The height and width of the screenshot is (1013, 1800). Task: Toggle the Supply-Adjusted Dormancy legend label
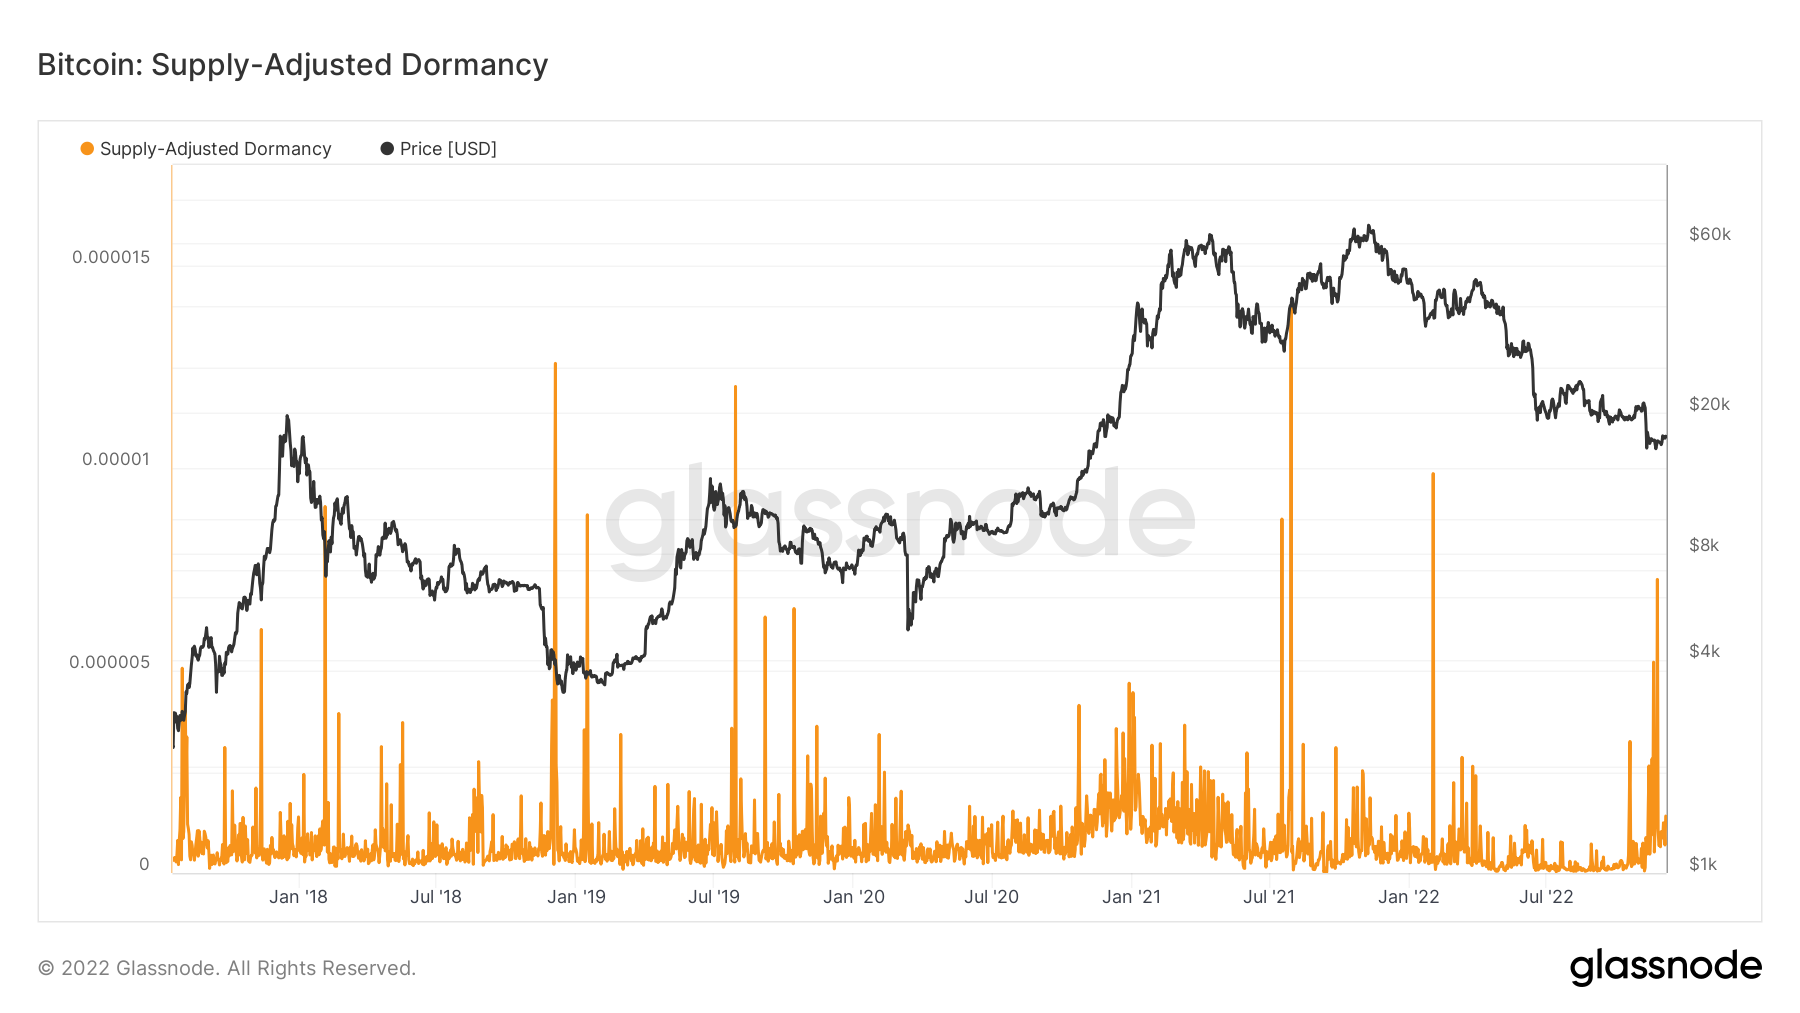[x=215, y=149]
